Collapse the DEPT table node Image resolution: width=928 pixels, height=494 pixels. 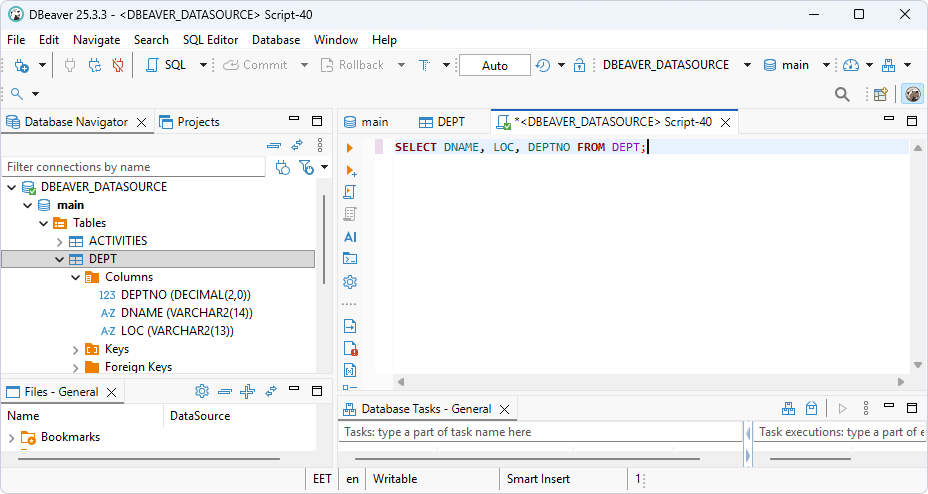coord(59,259)
